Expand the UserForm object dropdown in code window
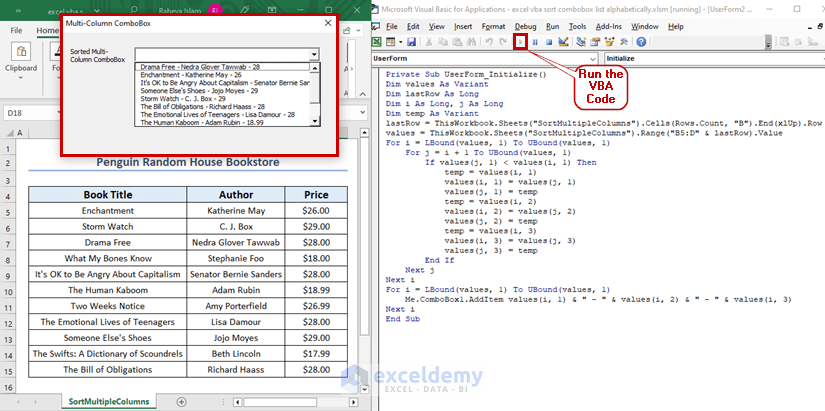The image size is (825, 411). coord(593,58)
